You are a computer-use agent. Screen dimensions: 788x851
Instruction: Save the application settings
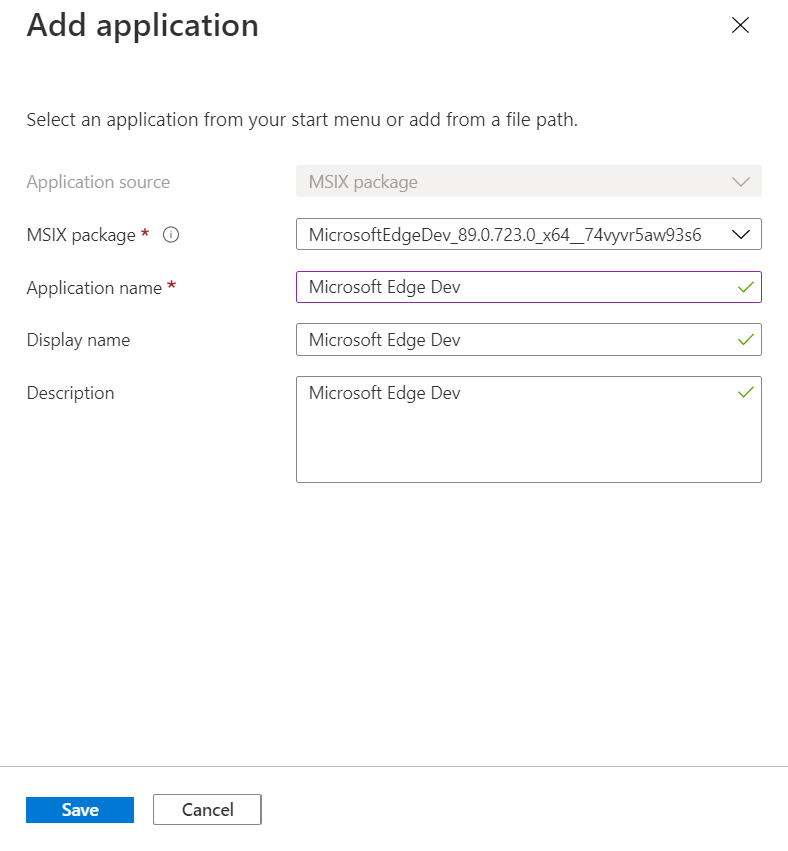pos(80,810)
